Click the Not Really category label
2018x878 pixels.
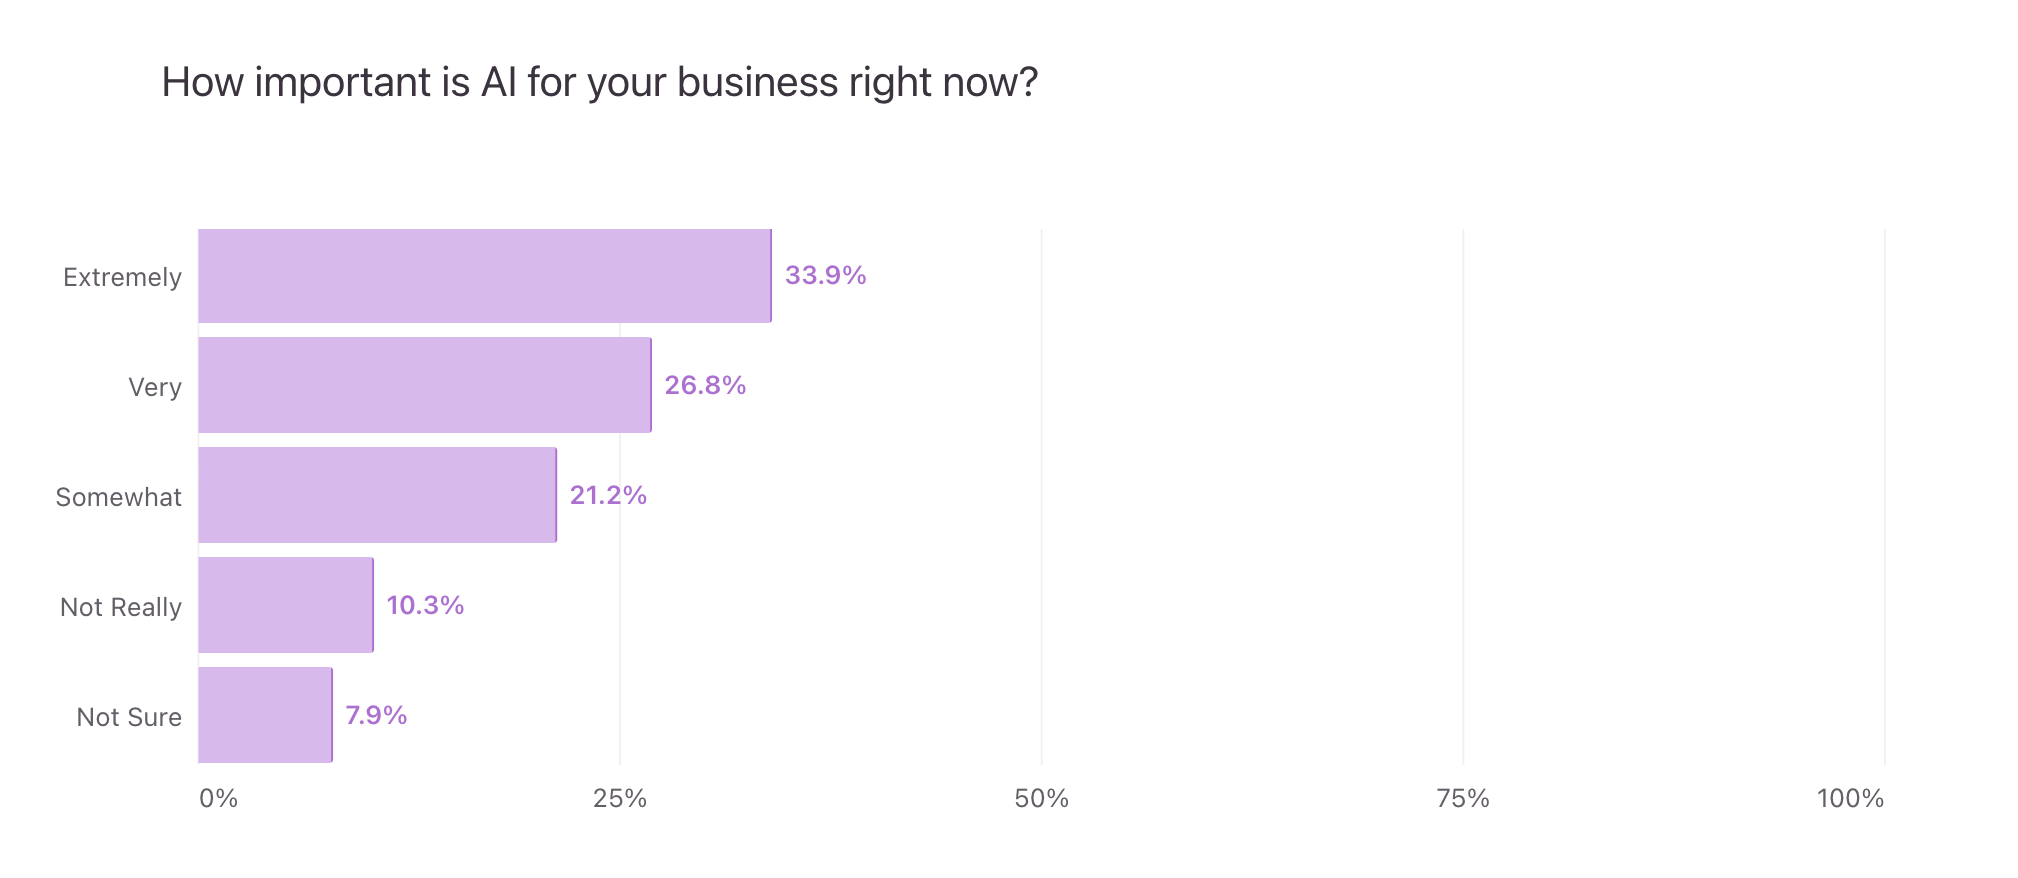click(121, 607)
